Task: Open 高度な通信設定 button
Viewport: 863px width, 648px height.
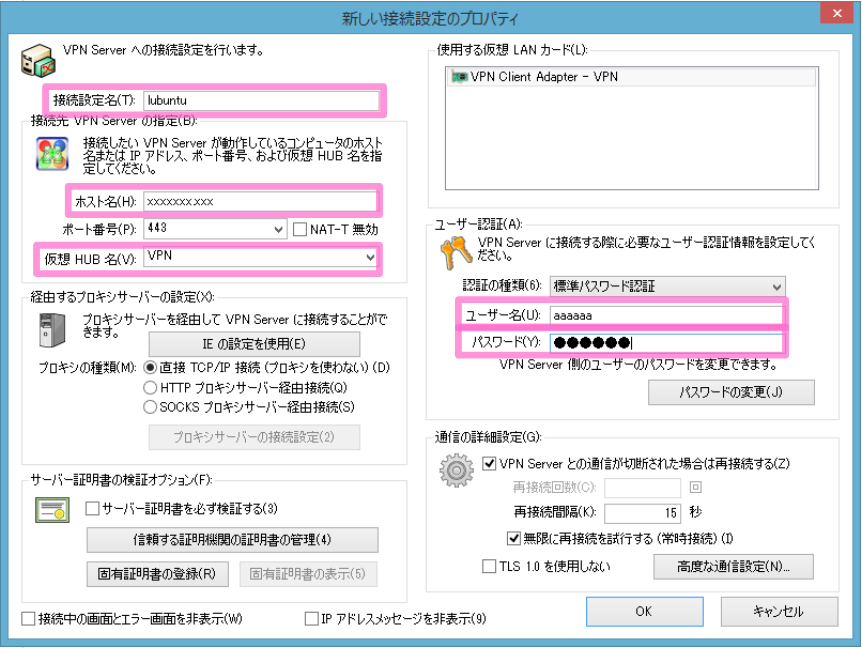Action: pos(733,567)
